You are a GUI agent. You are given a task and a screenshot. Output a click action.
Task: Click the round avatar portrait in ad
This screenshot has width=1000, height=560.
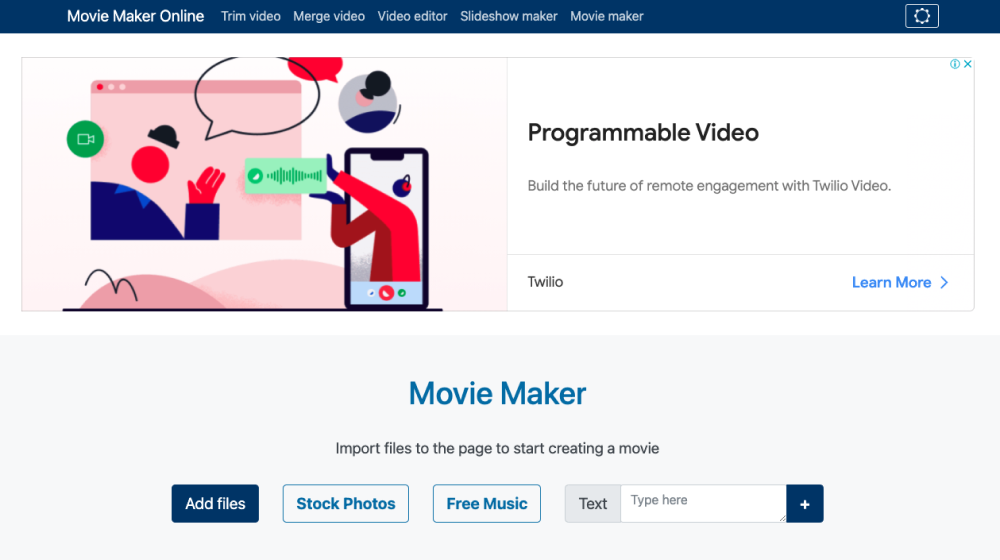tap(367, 102)
